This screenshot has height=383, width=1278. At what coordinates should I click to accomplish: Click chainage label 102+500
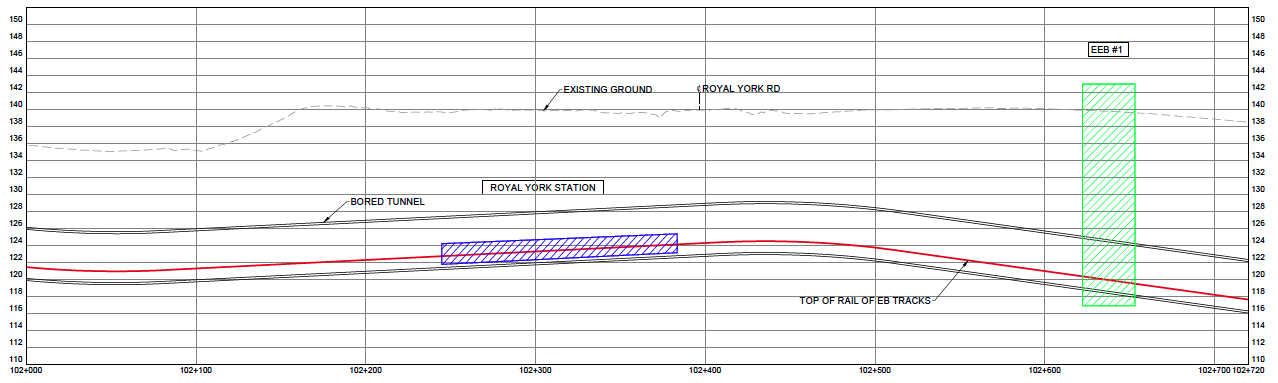[875, 371]
